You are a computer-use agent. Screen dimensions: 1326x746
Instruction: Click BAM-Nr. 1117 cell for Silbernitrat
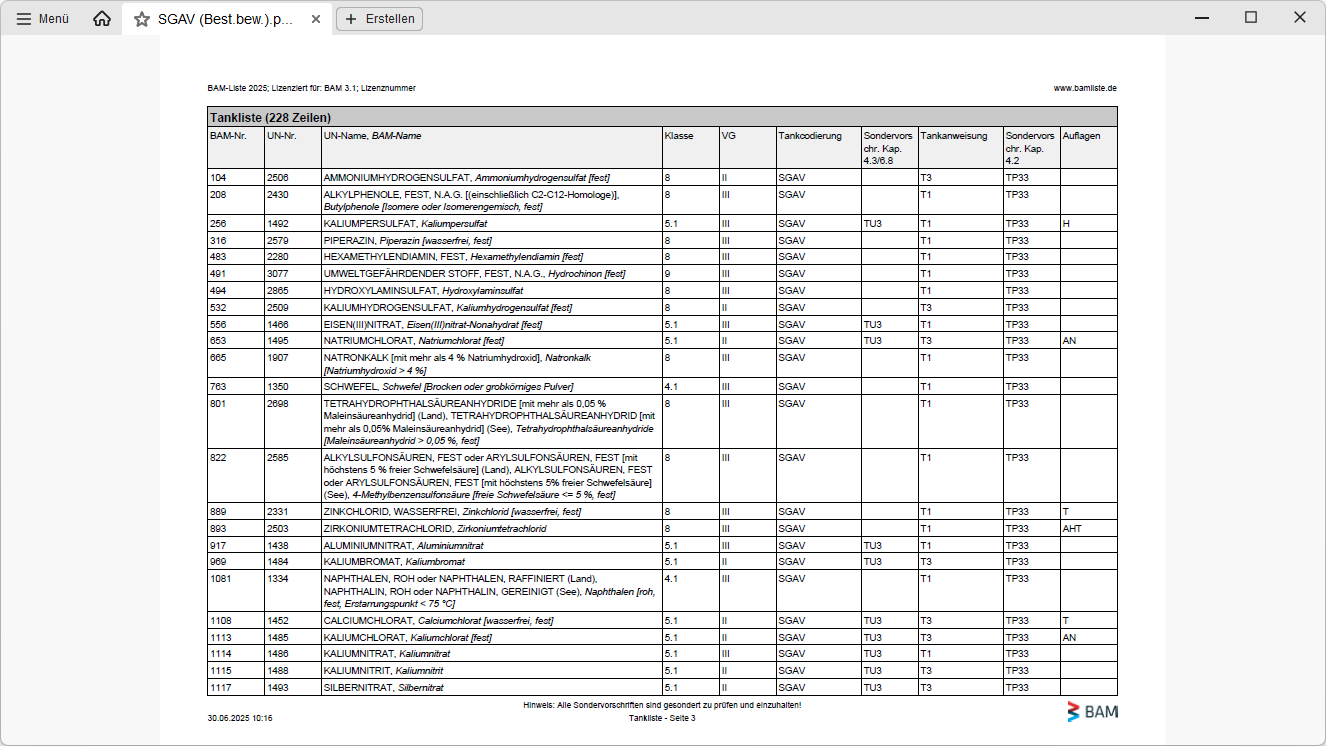[x=218, y=688]
